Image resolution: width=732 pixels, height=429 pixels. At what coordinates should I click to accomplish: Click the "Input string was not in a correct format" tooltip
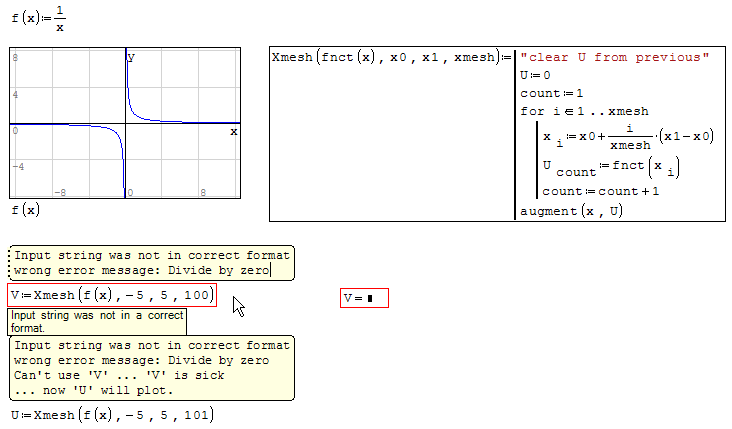tap(96, 321)
